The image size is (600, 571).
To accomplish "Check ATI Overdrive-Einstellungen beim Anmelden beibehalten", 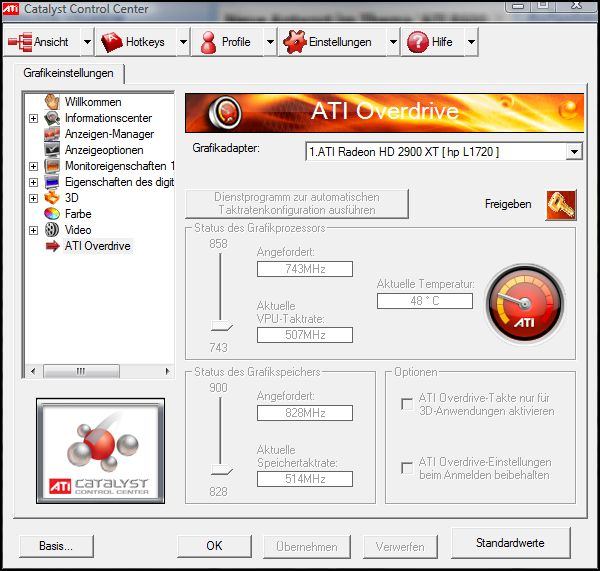I will click(406, 468).
